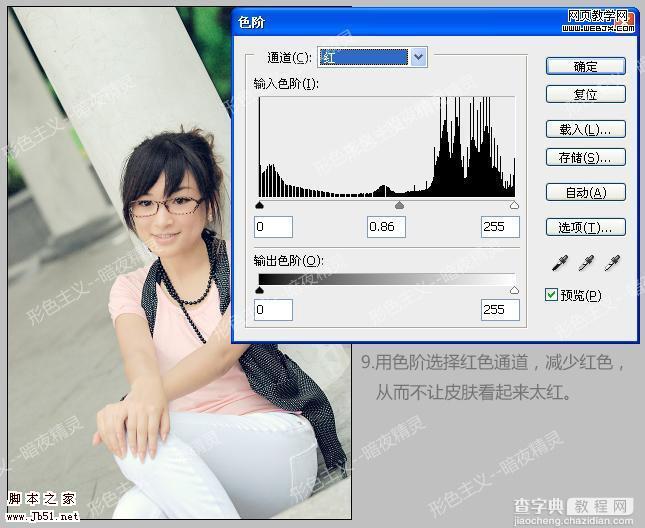
Task: Click the 输出色阶(O): label
Action: coord(289,261)
